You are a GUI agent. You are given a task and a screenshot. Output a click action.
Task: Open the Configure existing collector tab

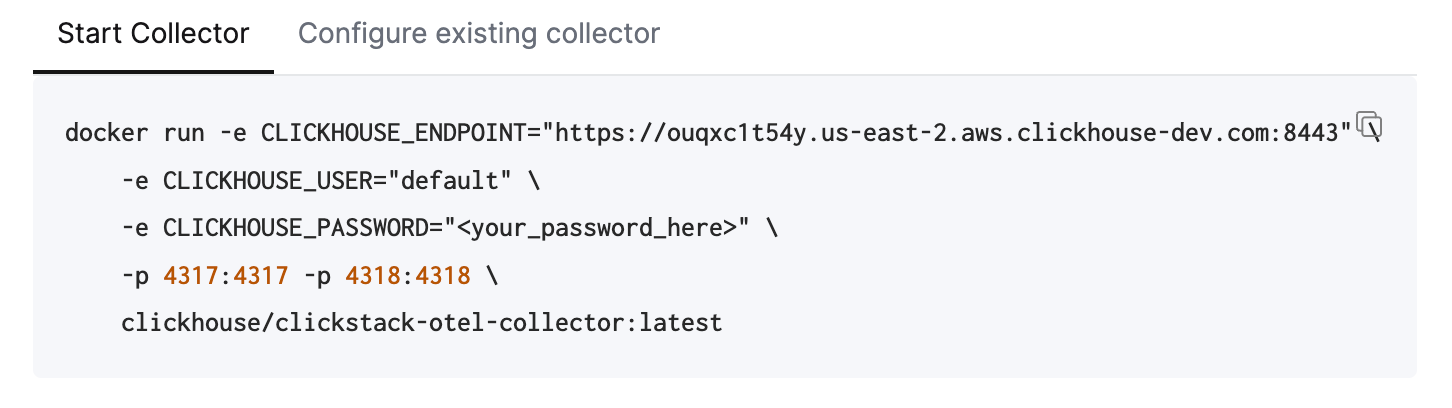point(479,34)
